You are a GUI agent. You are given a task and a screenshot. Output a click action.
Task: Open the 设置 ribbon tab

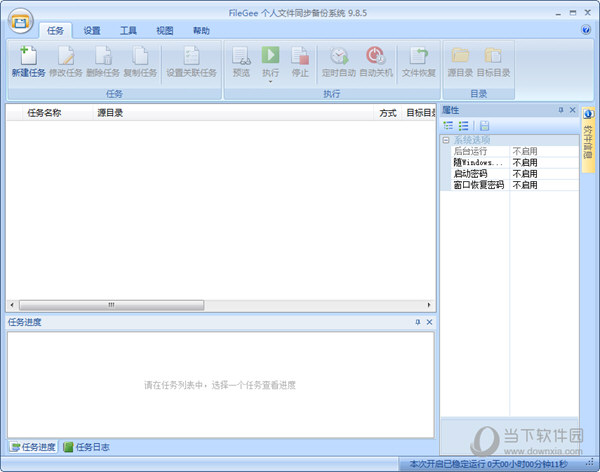[92, 31]
